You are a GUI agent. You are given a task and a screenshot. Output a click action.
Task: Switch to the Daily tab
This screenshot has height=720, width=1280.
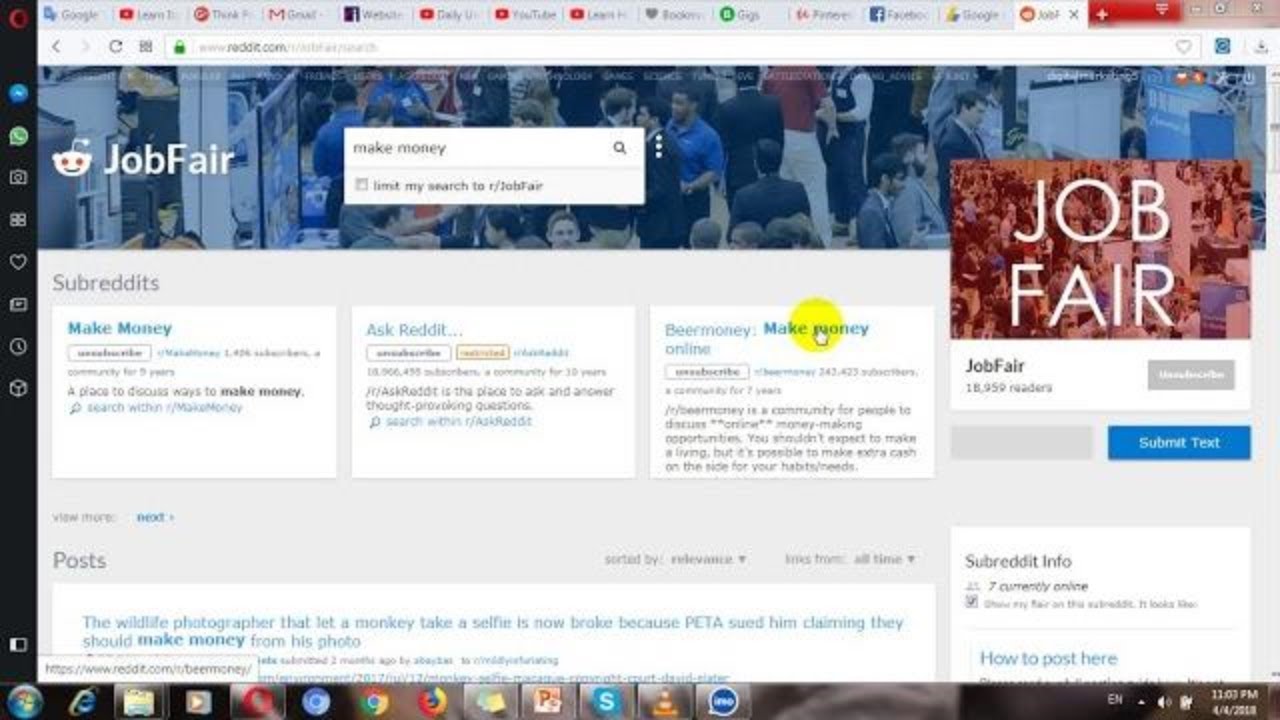448,14
